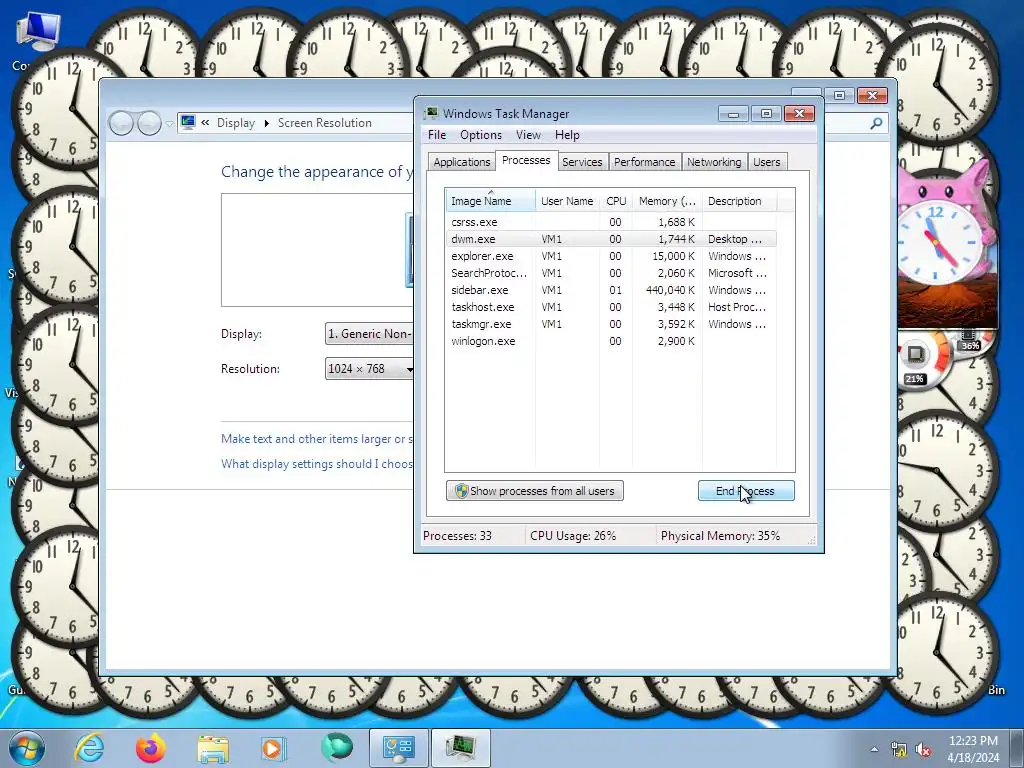Open recent pages dropdown arrow beside Forward
This screenshot has width=1024, height=768.
169,123
